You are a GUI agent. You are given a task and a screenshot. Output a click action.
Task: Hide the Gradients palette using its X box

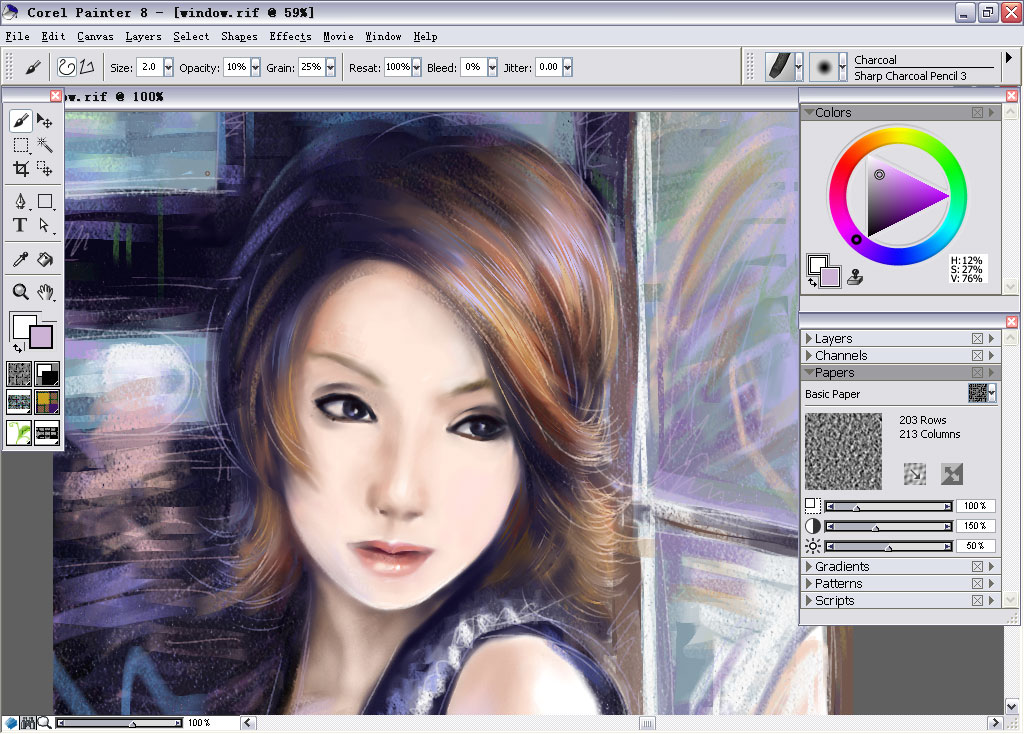(x=977, y=566)
